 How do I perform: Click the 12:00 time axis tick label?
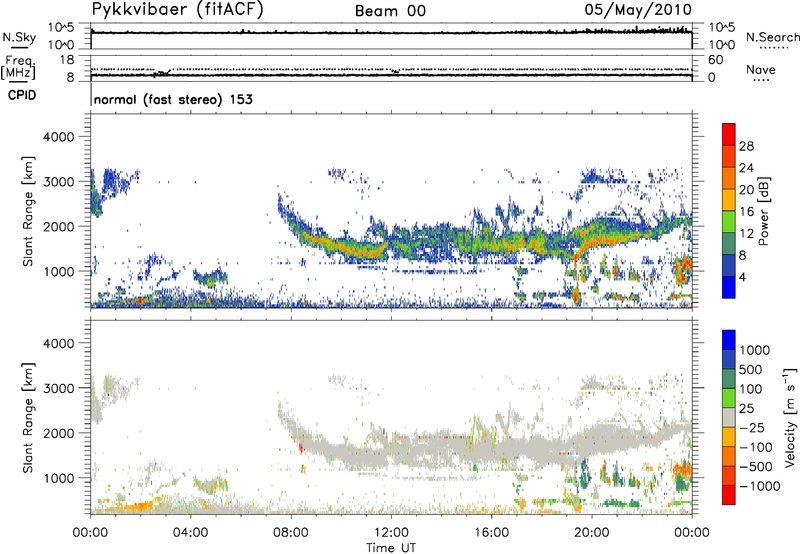391,533
